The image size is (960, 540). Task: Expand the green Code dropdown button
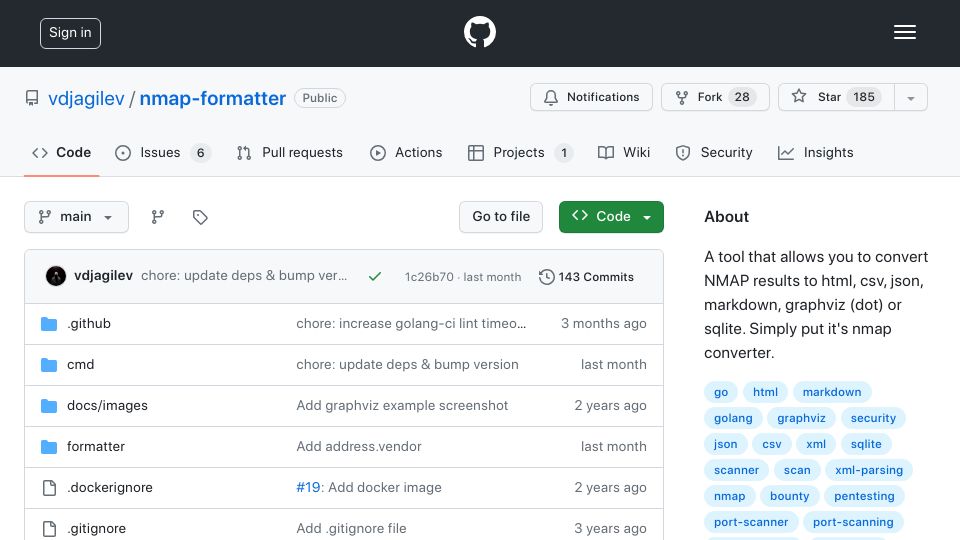tap(611, 217)
